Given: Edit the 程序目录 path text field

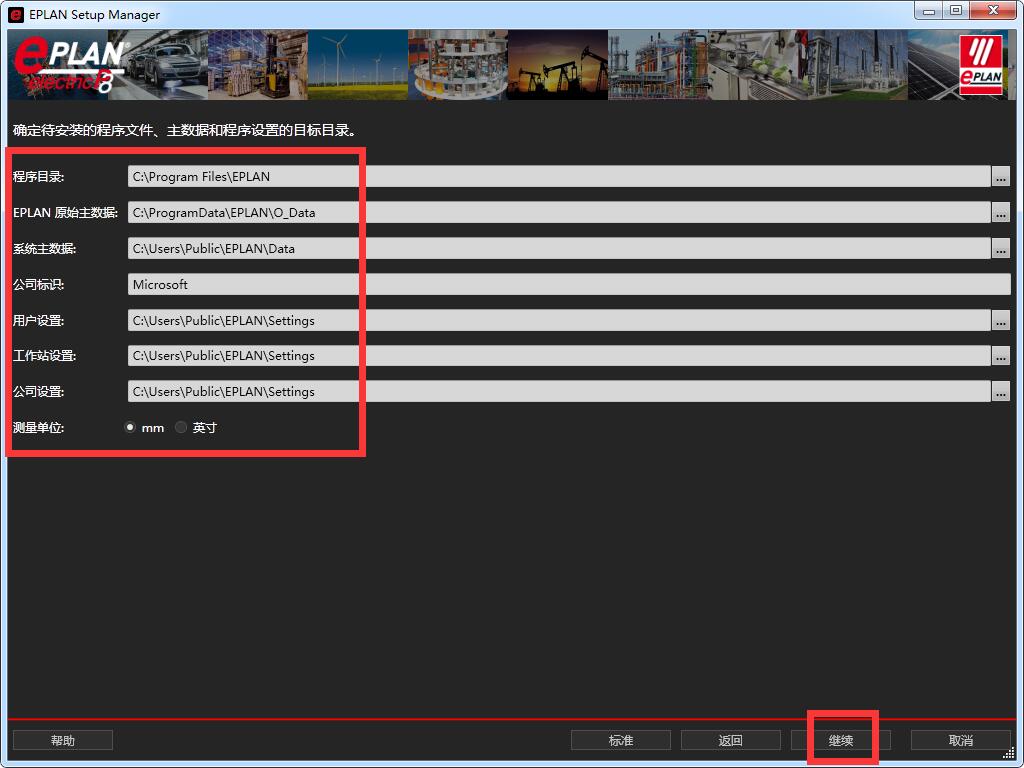Looking at the screenshot, I should tap(558, 177).
